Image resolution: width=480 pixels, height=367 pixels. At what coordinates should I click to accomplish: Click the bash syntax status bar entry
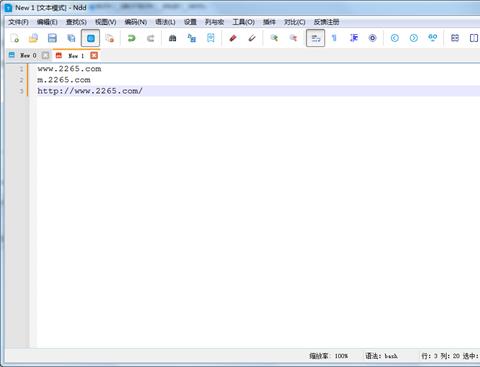pos(381,356)
